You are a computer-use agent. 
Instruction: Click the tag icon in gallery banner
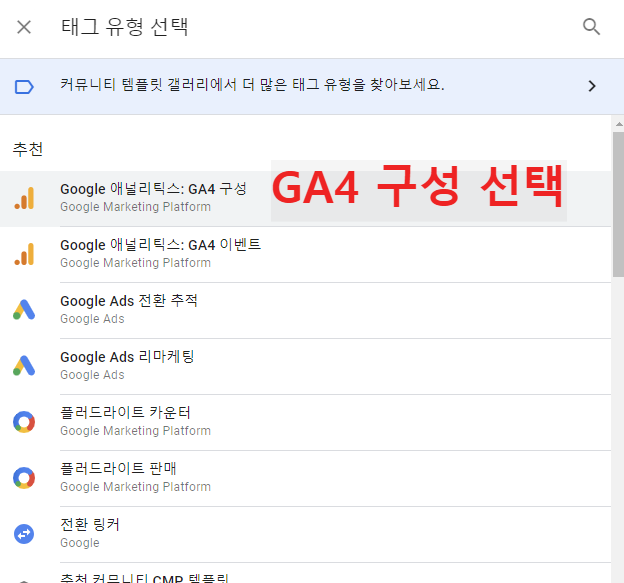[24, 87]
